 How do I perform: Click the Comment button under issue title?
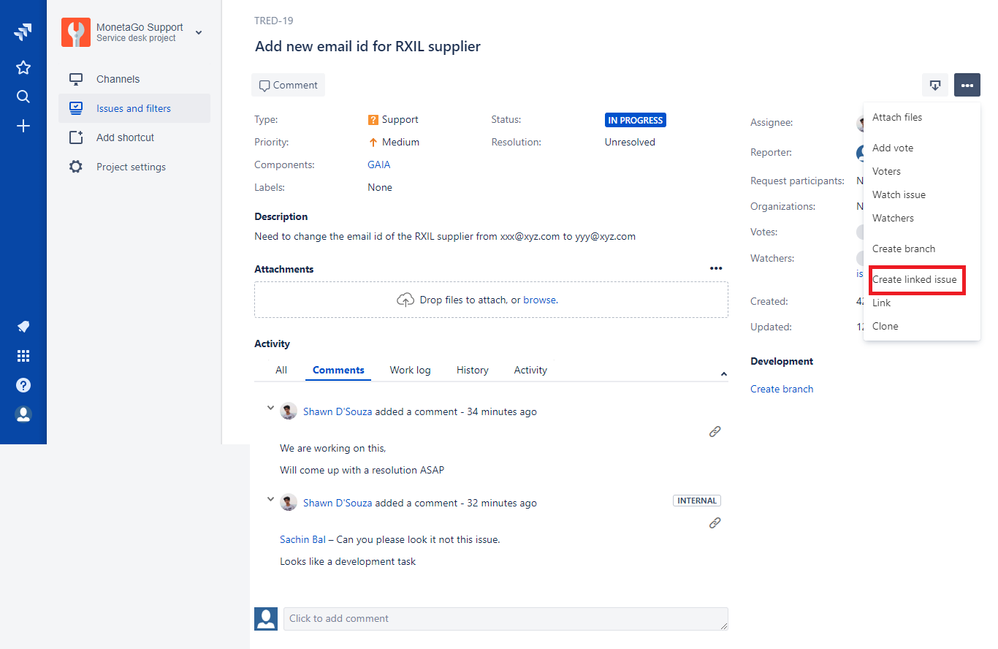click(288, 85)
